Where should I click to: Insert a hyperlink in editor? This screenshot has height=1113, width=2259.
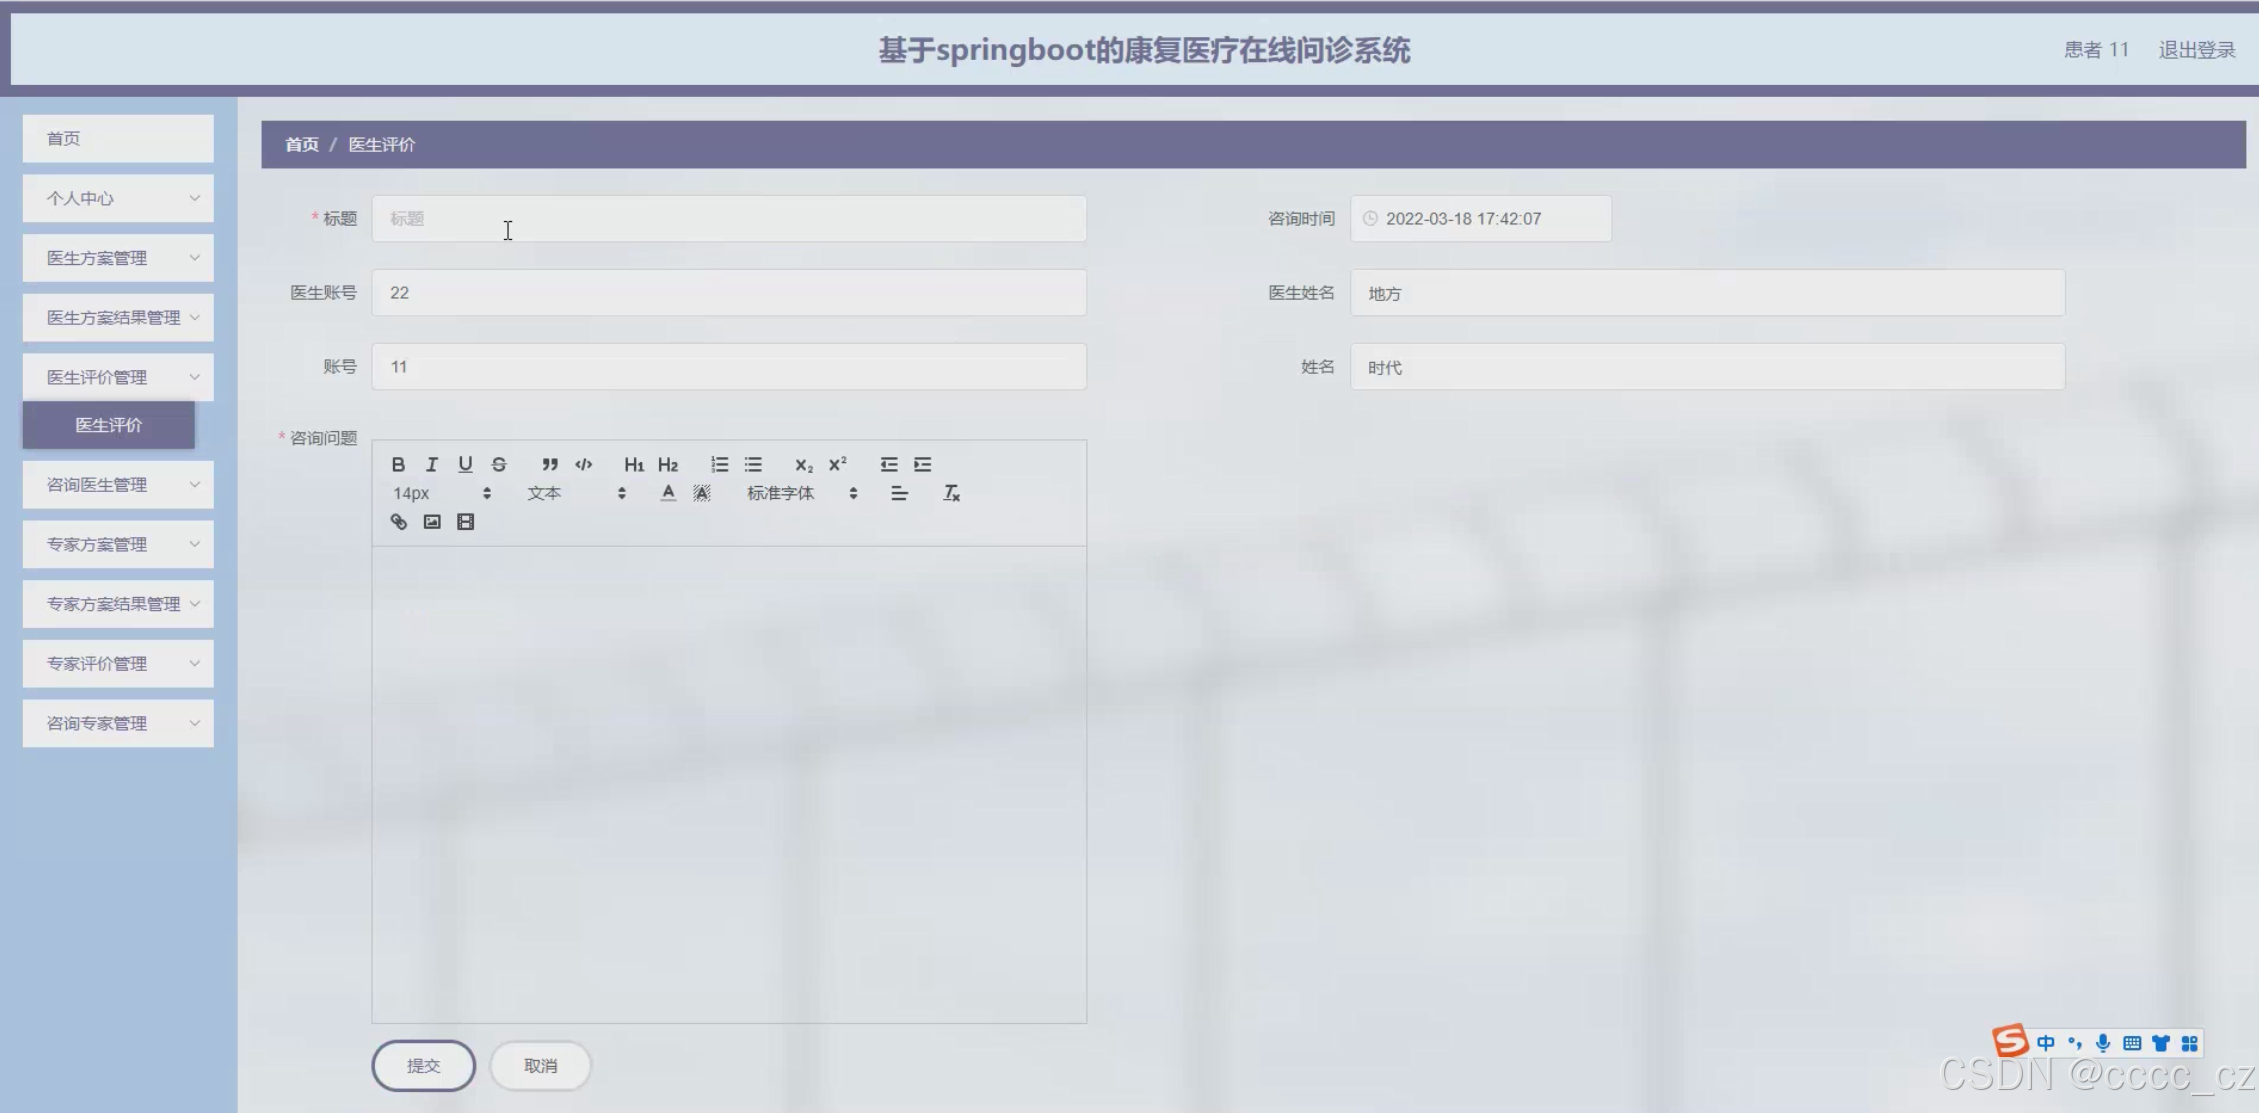pyautogui.click(x=399, y=522)
